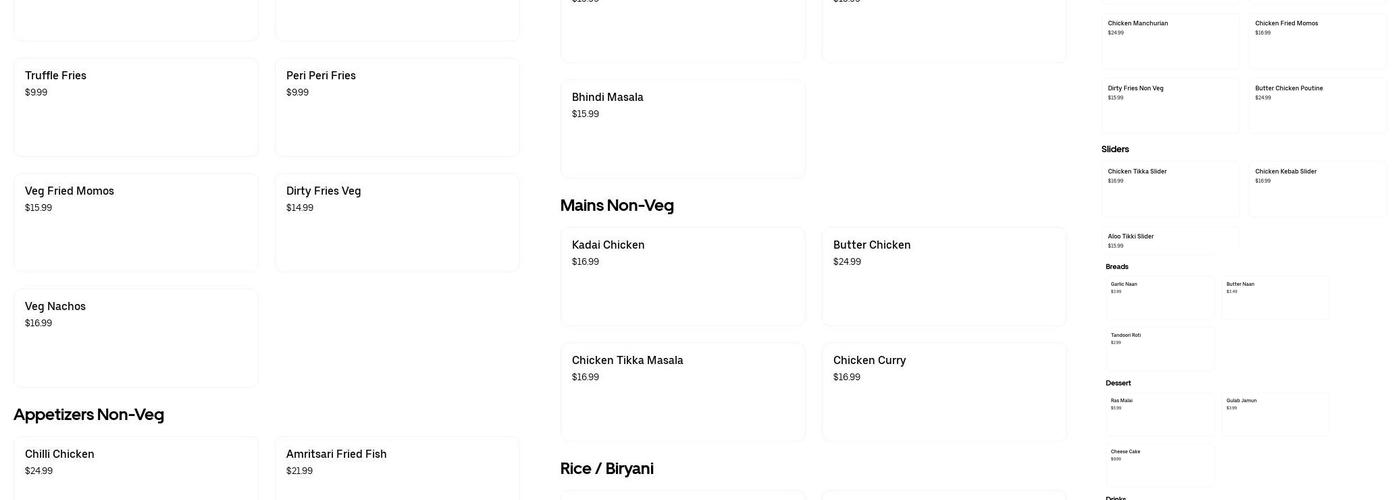Open the Chicken Manchurian card
This screenshot has height=500, width=1400.
click(x=1171, y=41)
